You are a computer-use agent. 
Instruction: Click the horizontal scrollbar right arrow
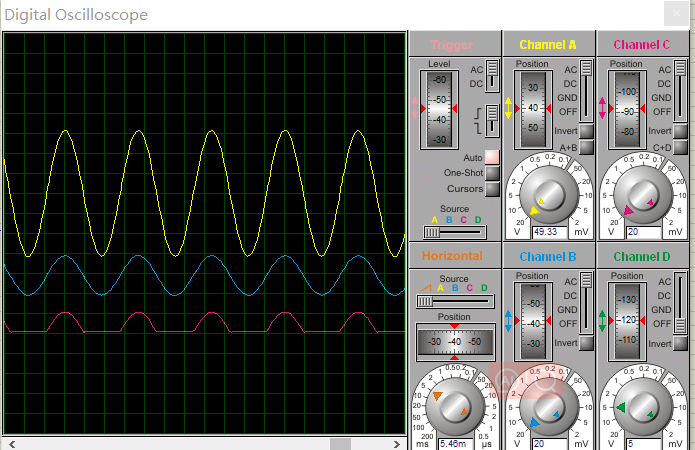397,444
